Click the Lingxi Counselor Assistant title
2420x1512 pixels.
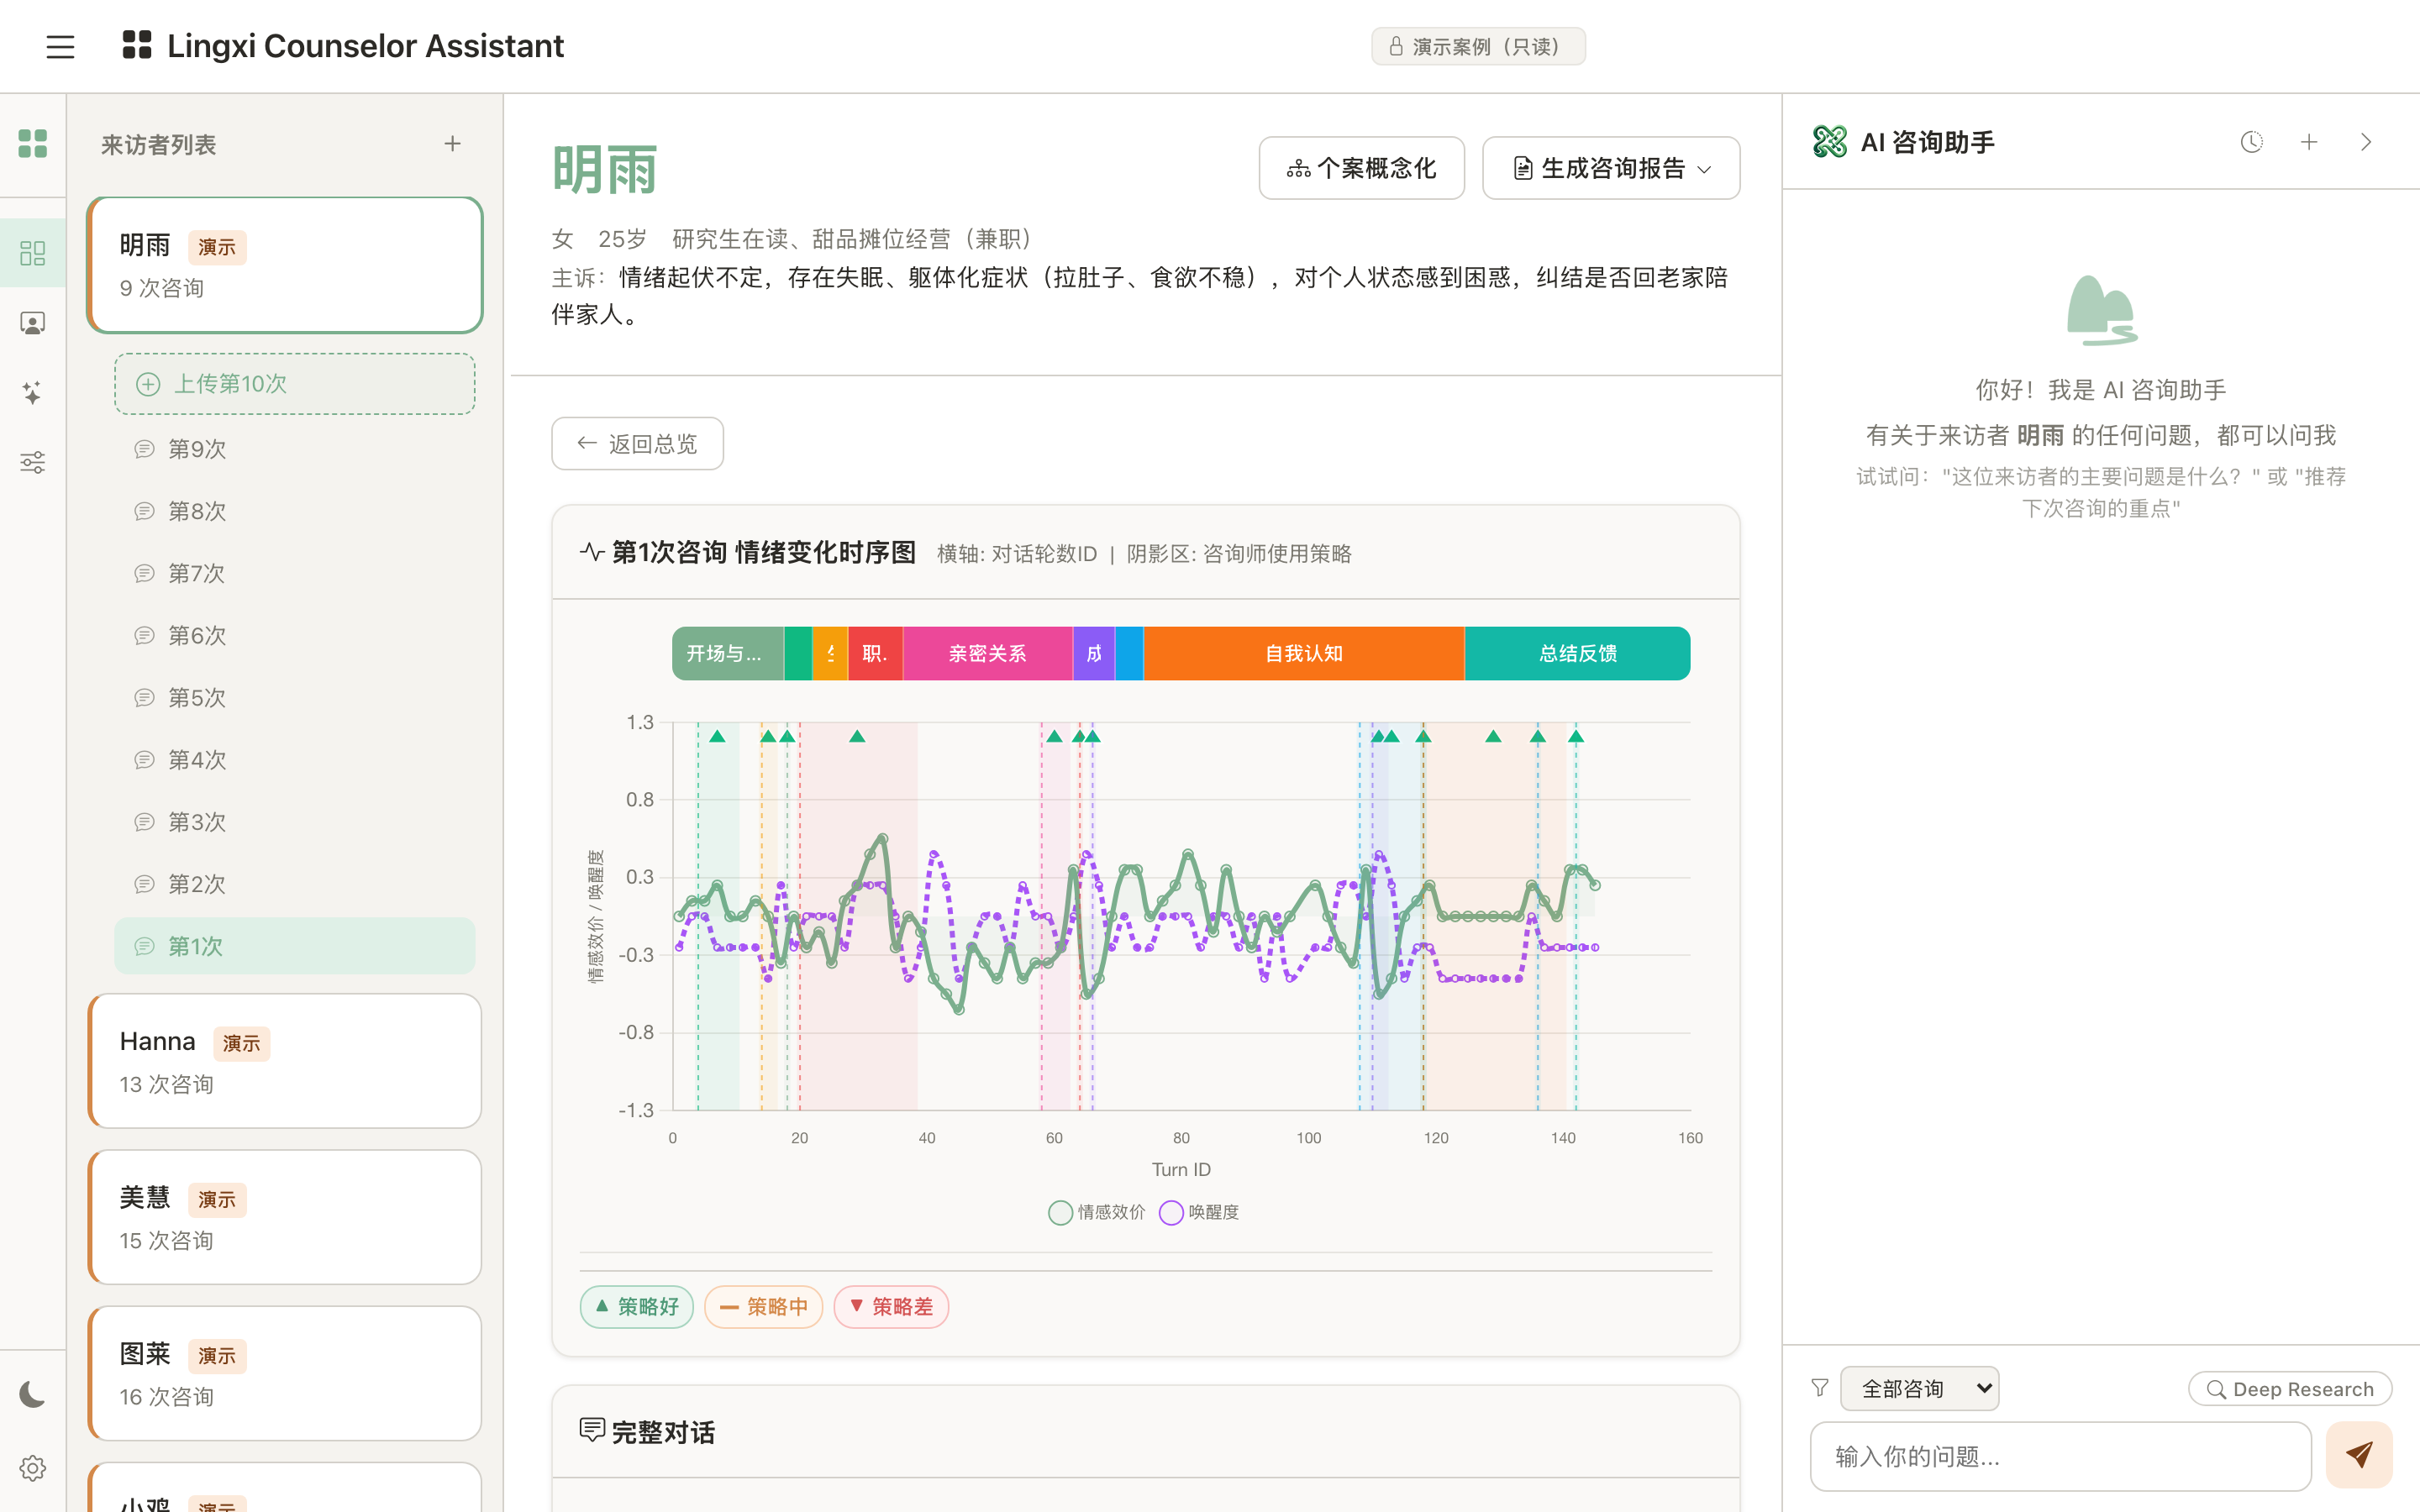point(365,46)
